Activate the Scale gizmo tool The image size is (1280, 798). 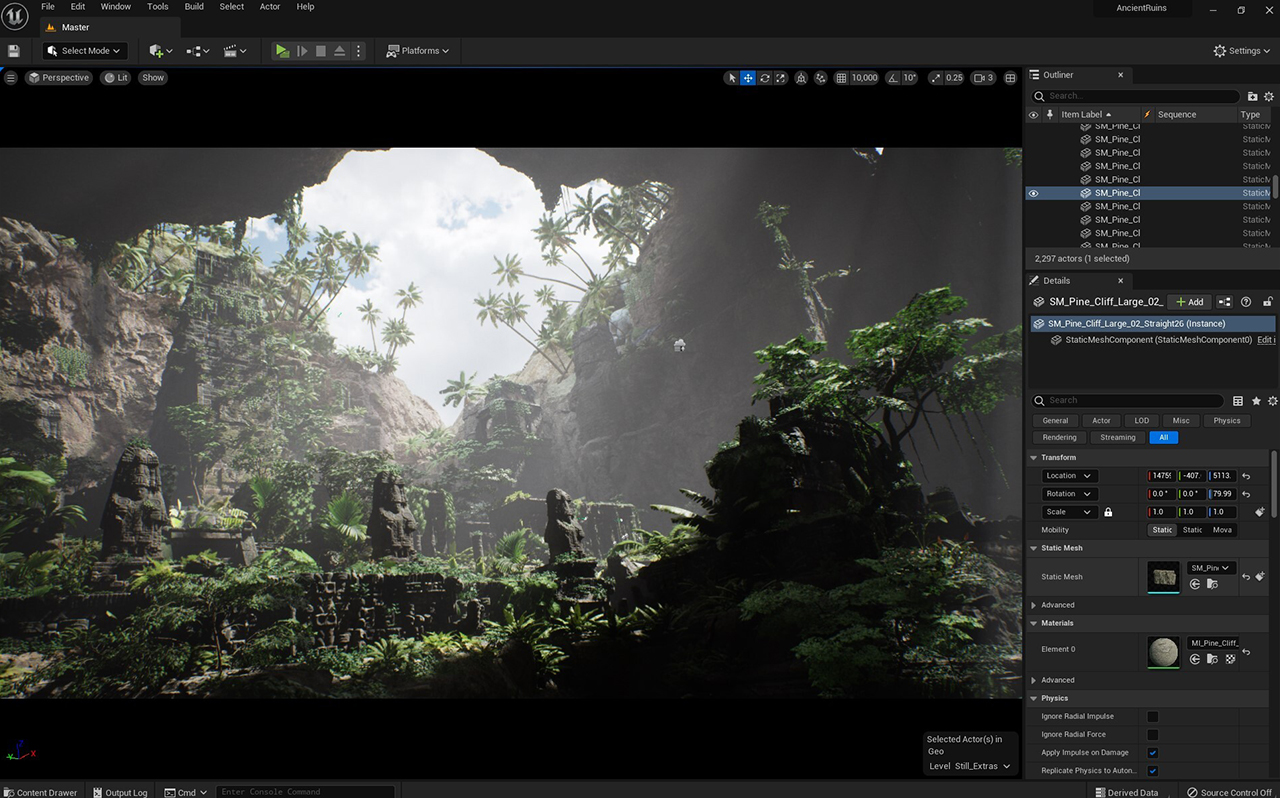click(781, 78)
